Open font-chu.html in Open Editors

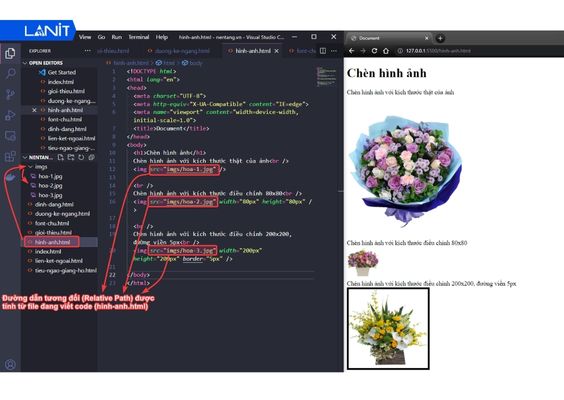pyautogui.click(x=65, y=119)
